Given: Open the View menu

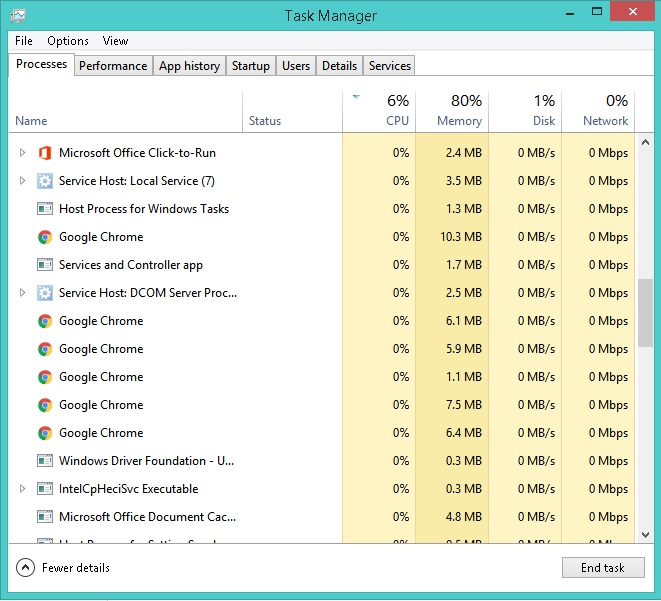Looking at the screenshot, I should point(115,41).
